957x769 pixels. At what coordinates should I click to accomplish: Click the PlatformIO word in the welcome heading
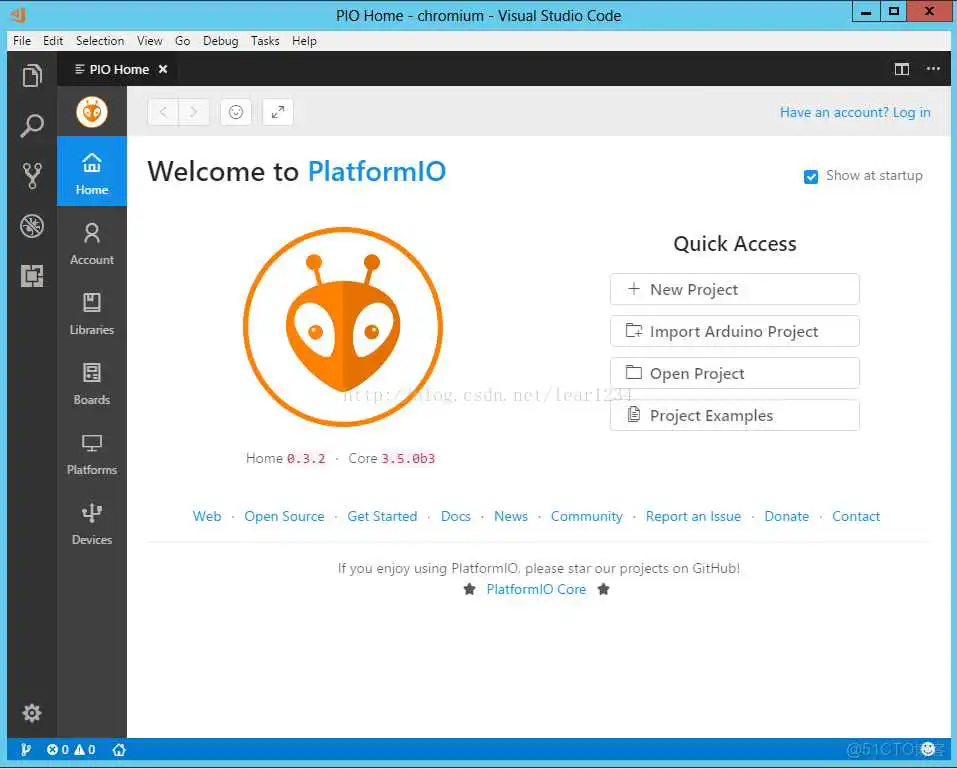tap(377, 171)
